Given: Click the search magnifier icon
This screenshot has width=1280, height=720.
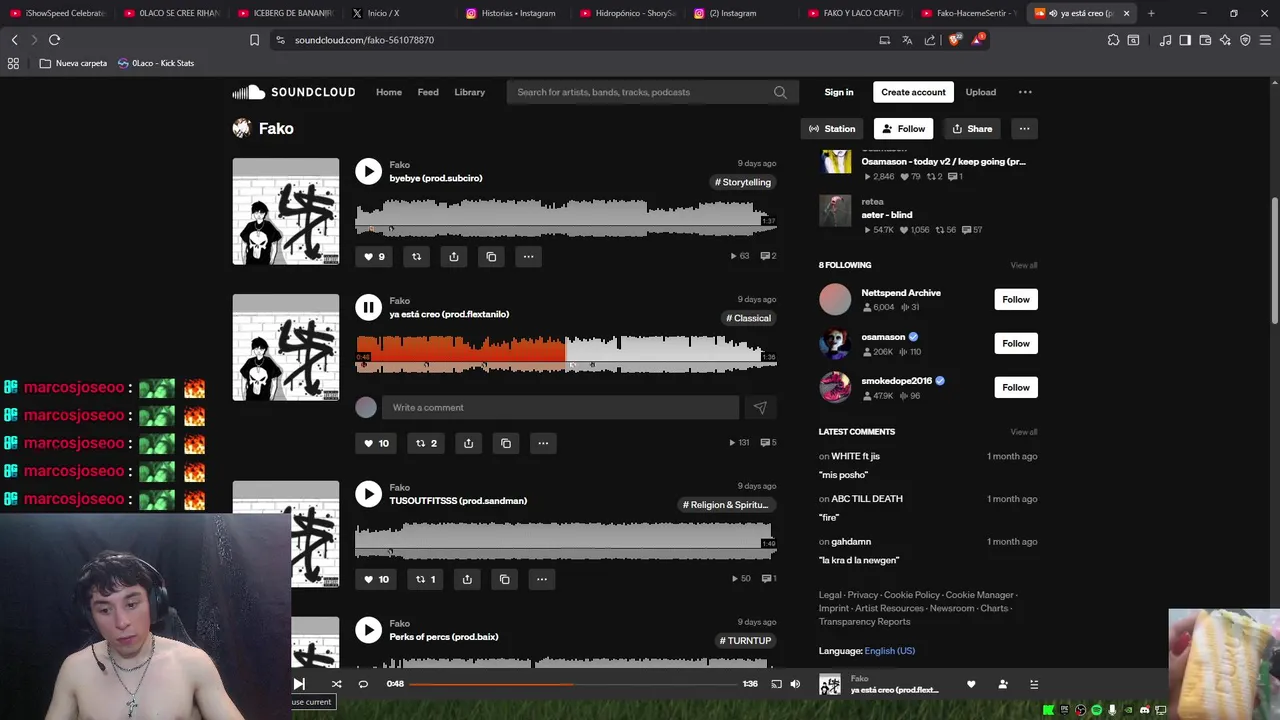Looking at the screenshot, I should [780, 92].
